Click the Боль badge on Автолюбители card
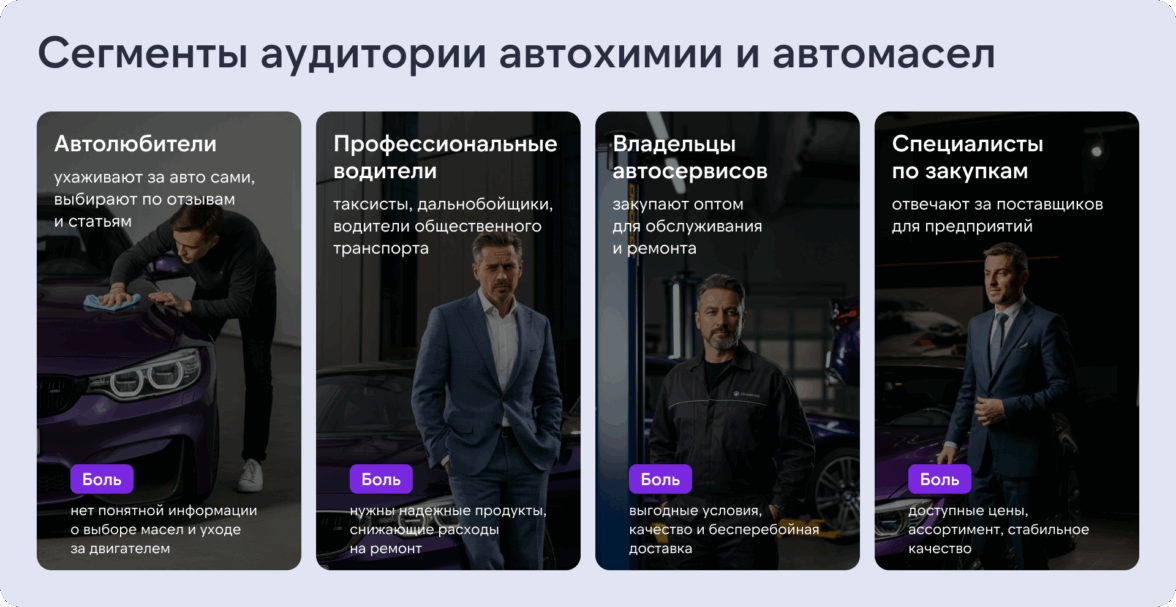Image resolution: width=1176 pixels, height=607 pixels. (102, 479)
